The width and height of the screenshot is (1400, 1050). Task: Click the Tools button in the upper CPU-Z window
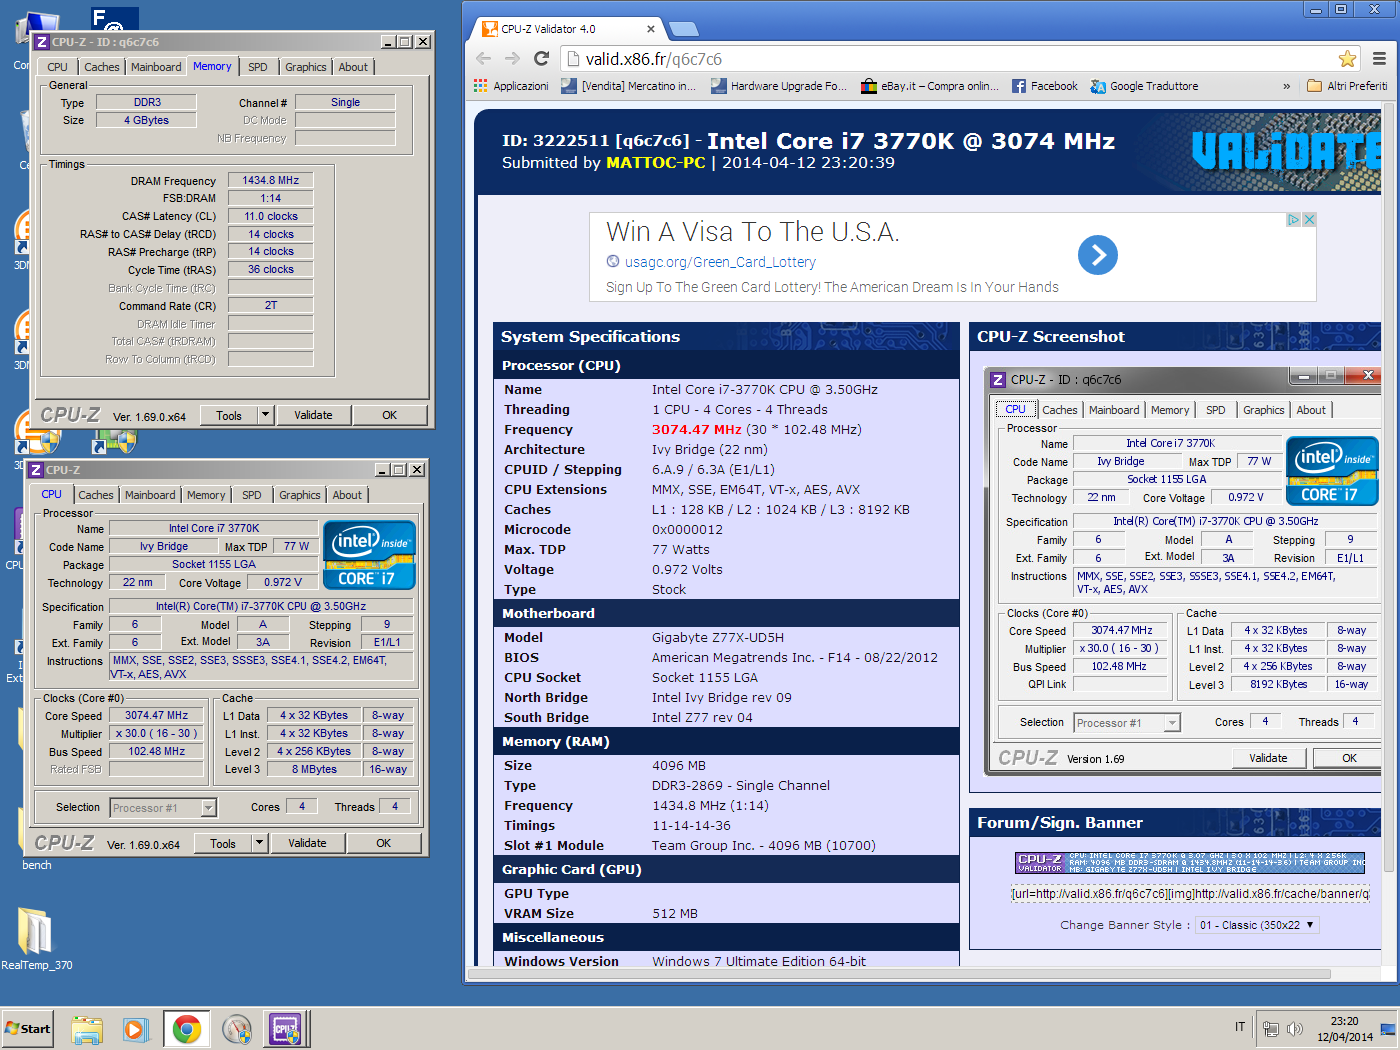click(229, 415)
